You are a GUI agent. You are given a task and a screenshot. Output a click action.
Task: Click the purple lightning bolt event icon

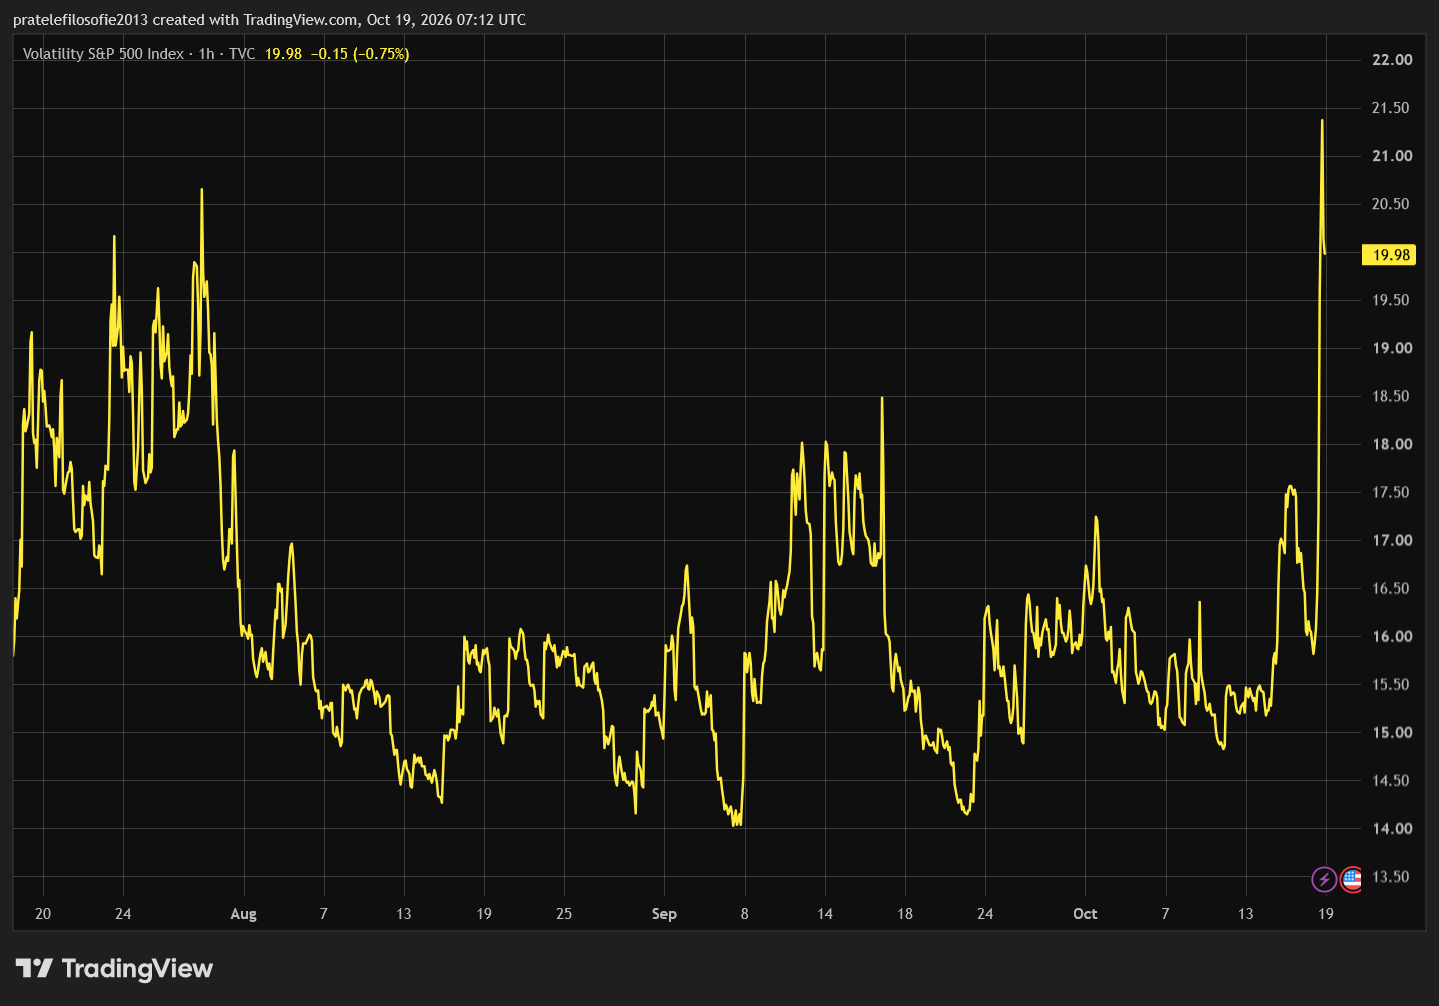click(x=1324, y=880)
